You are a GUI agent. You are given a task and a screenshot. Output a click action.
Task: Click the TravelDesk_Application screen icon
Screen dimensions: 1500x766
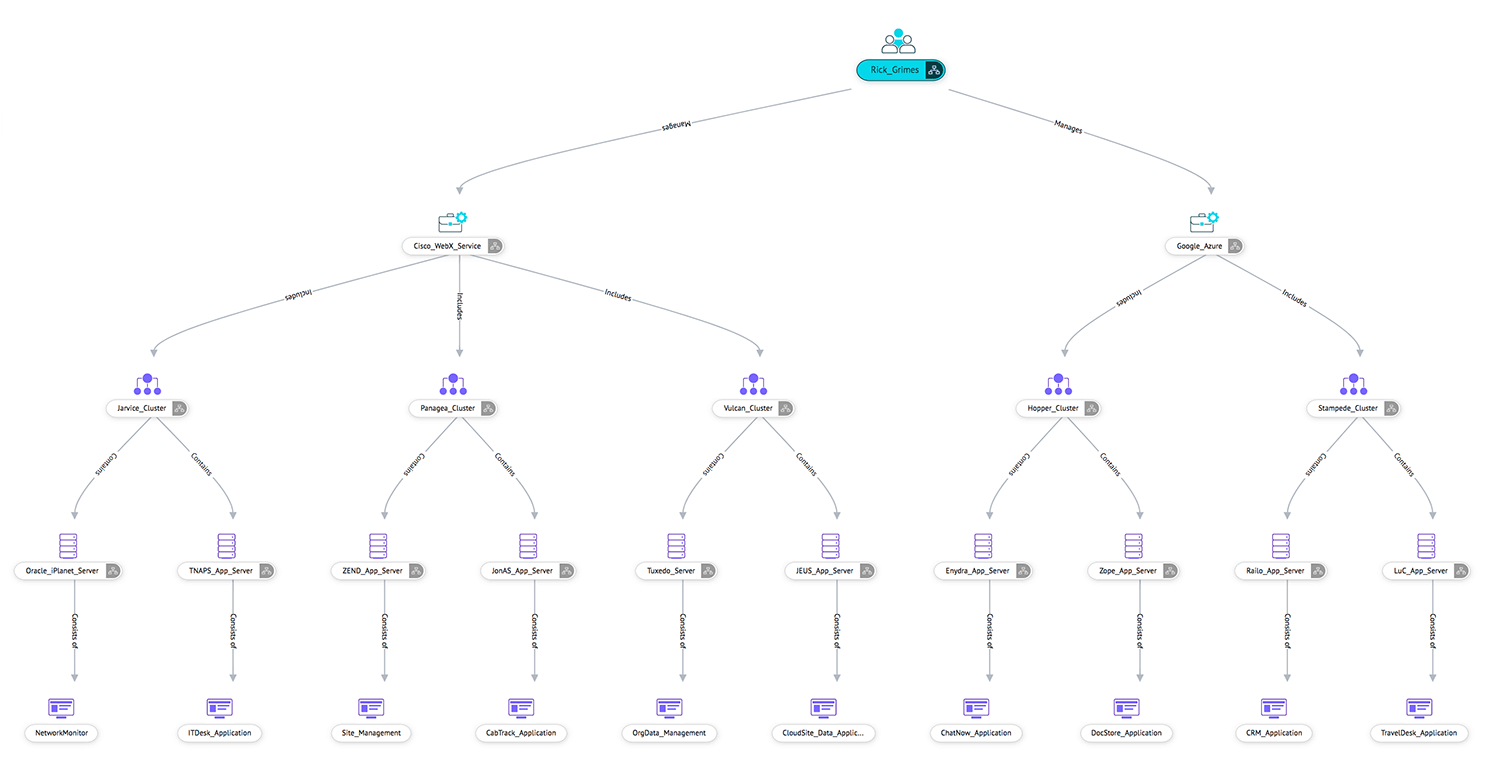1420,708
